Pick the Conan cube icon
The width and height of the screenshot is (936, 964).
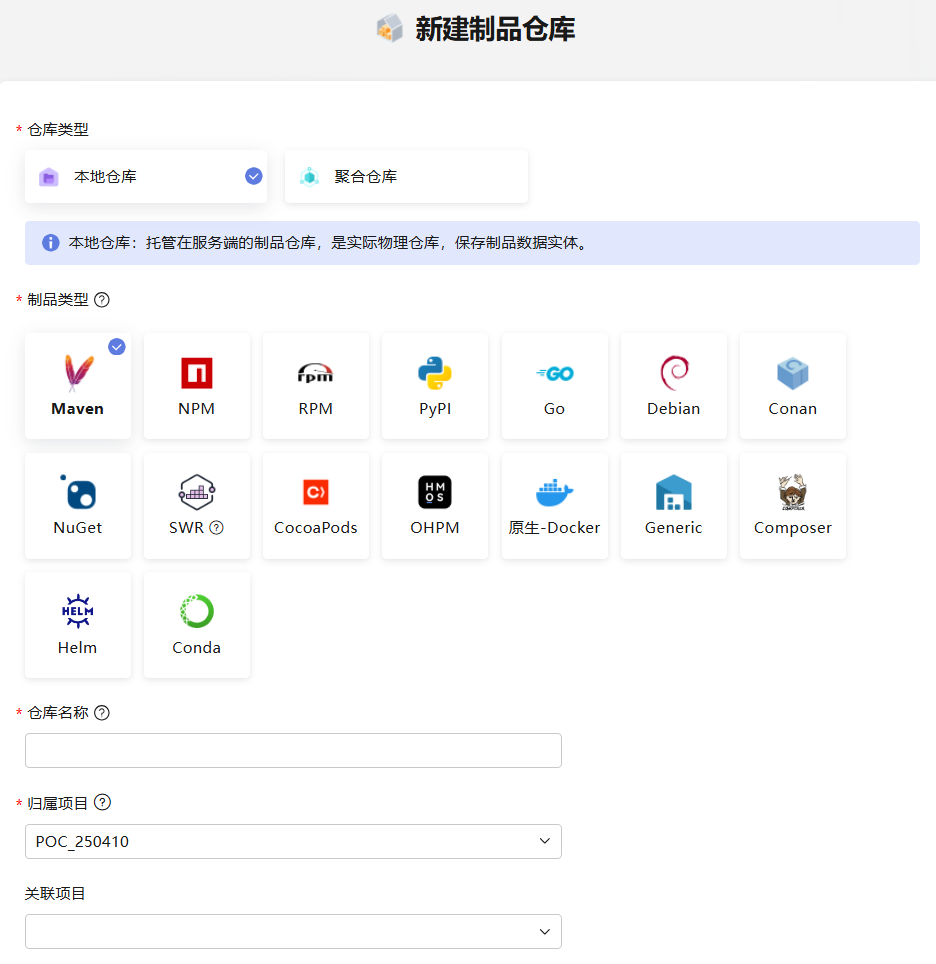point(793,373)
